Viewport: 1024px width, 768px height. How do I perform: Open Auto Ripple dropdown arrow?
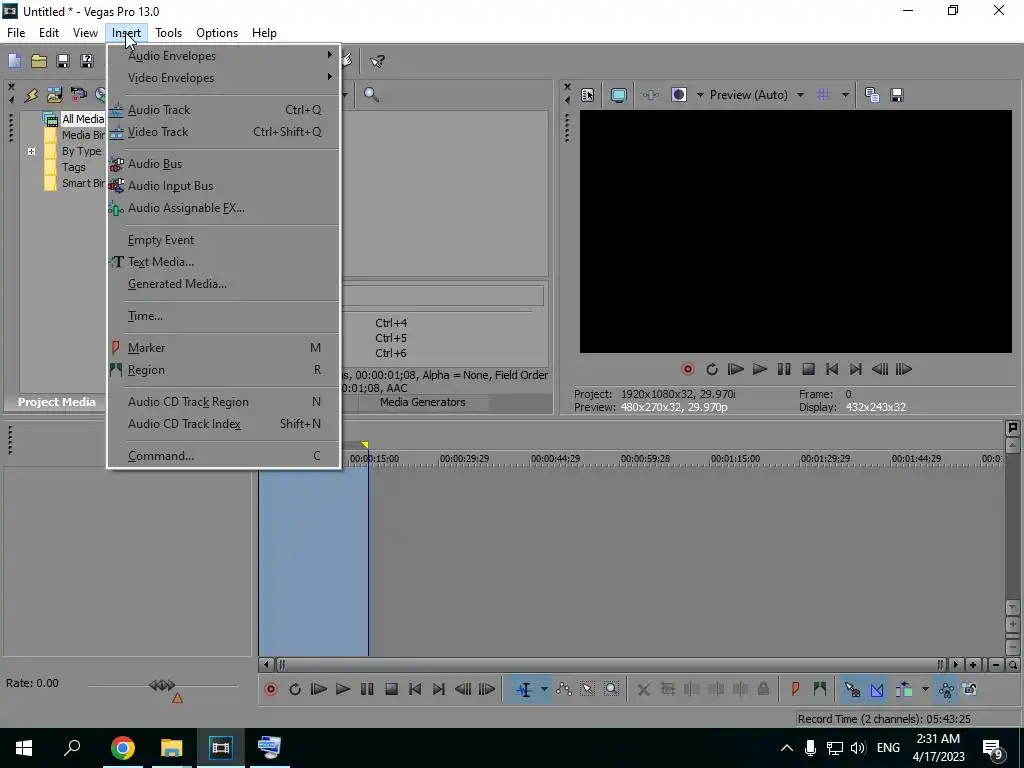pyautogui.click(x=925, y=689)
